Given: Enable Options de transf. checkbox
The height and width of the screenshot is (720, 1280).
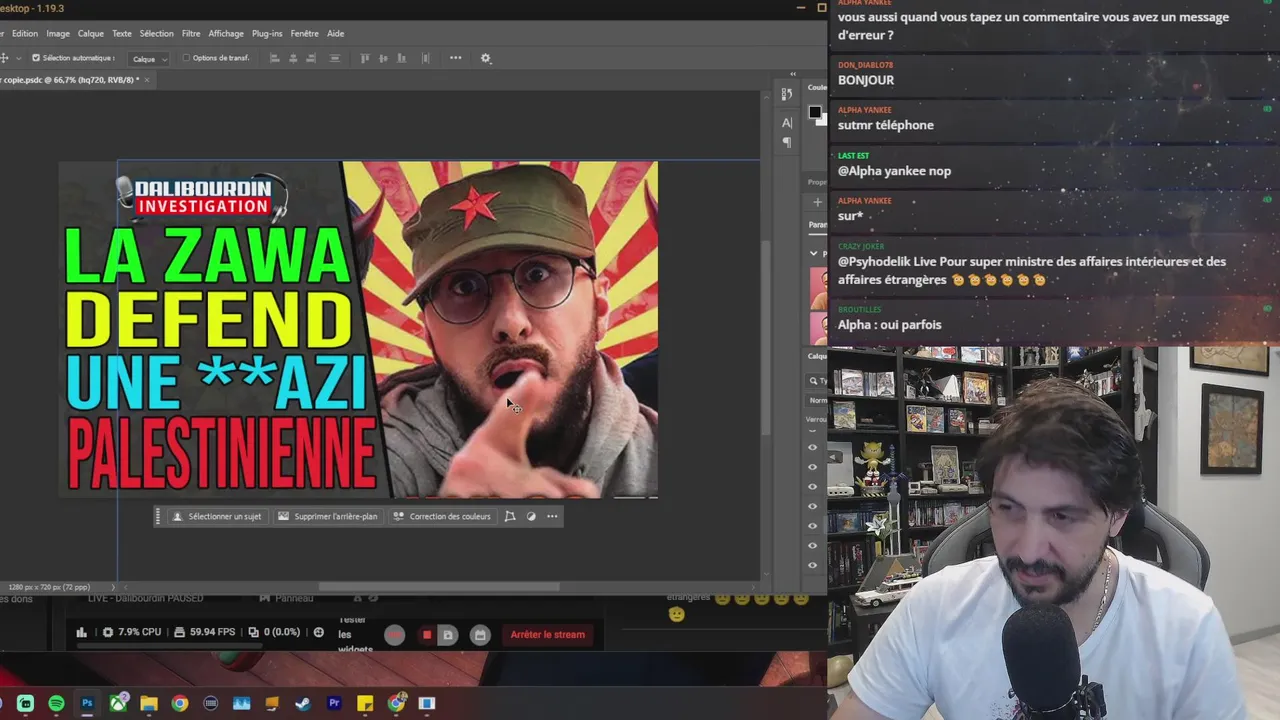Looking at the screenshot, I should (186, 58).
